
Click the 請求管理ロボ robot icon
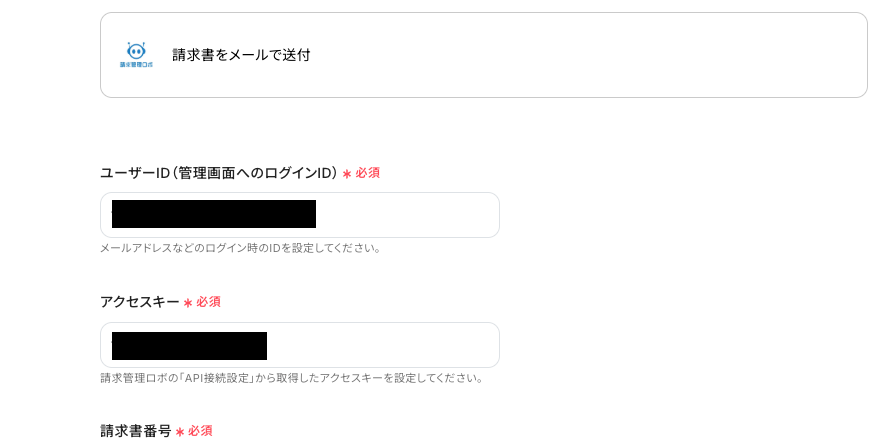[x=136, y=50]
